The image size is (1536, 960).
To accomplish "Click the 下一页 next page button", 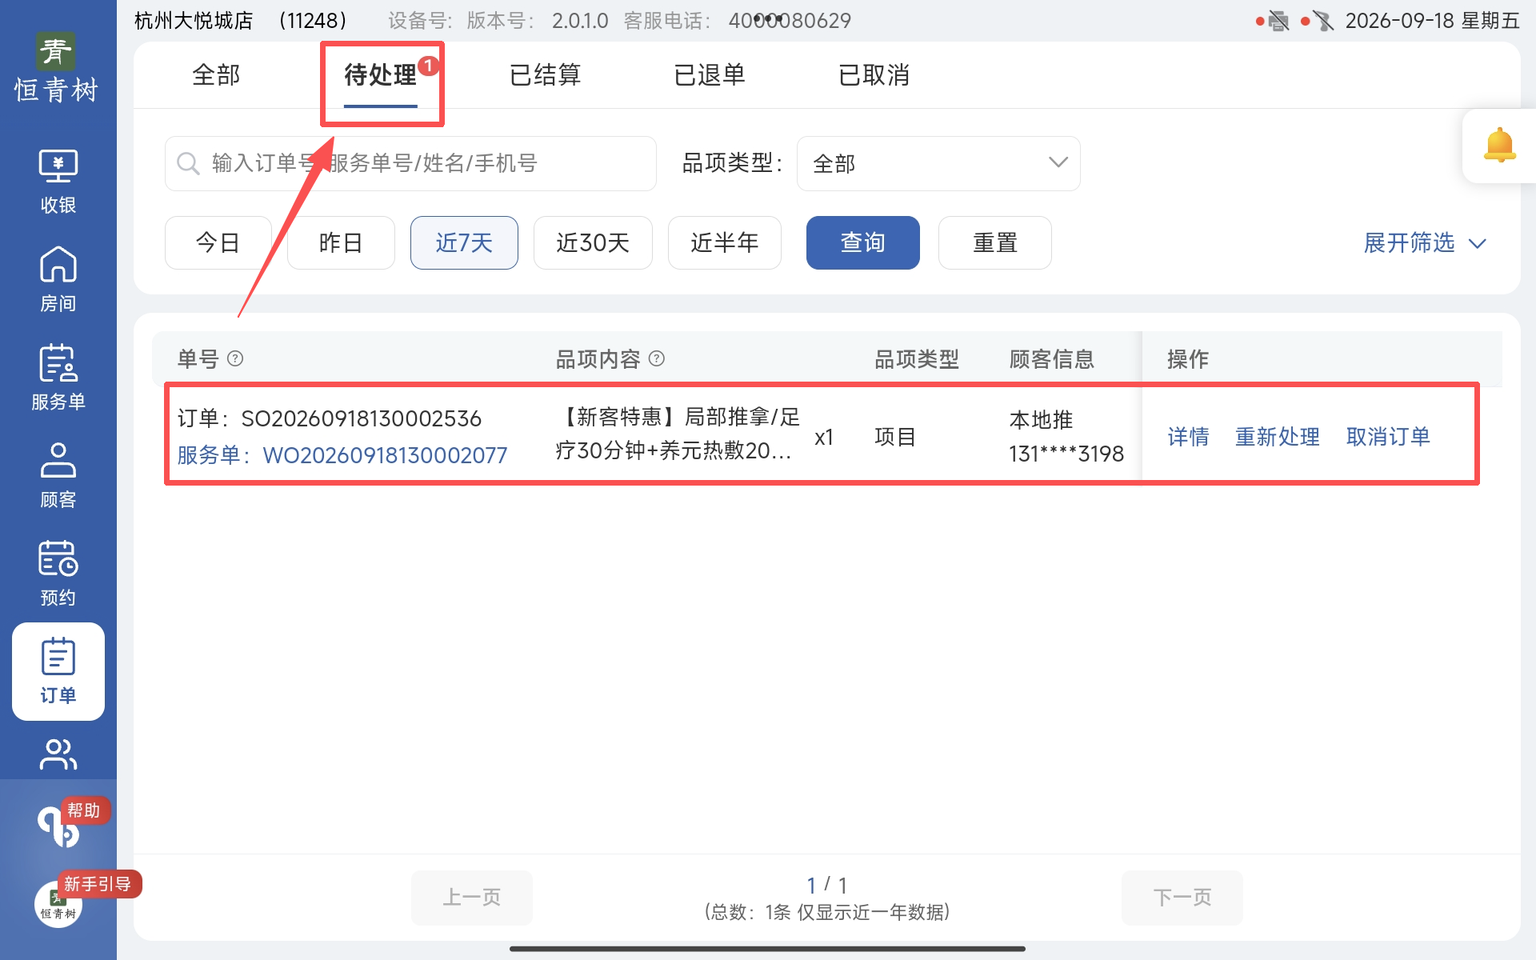I will click(x=1182, y=898).
